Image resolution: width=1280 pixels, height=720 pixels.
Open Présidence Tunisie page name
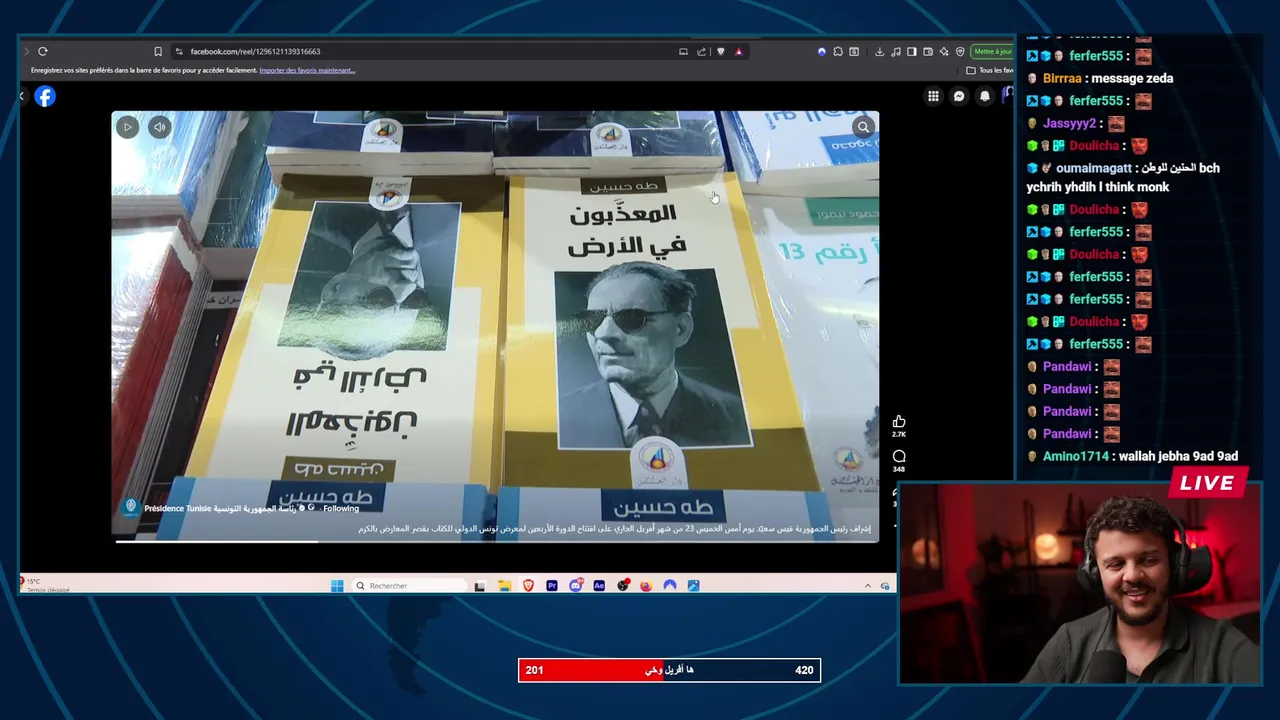(x=221, y=508)
